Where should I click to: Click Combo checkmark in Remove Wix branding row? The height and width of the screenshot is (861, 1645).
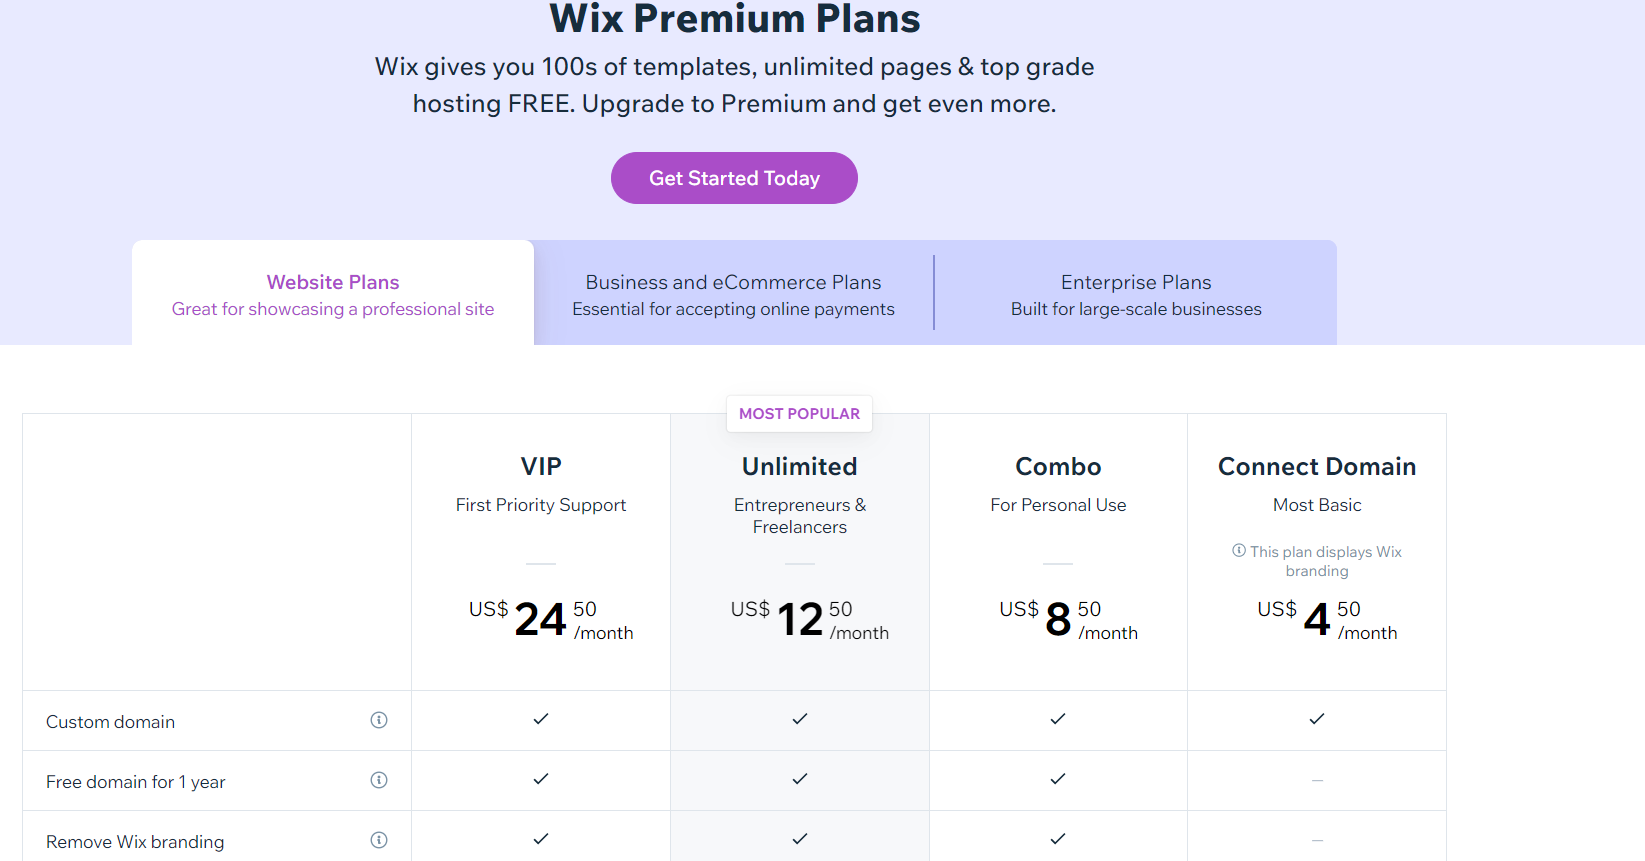point(1058,839)
